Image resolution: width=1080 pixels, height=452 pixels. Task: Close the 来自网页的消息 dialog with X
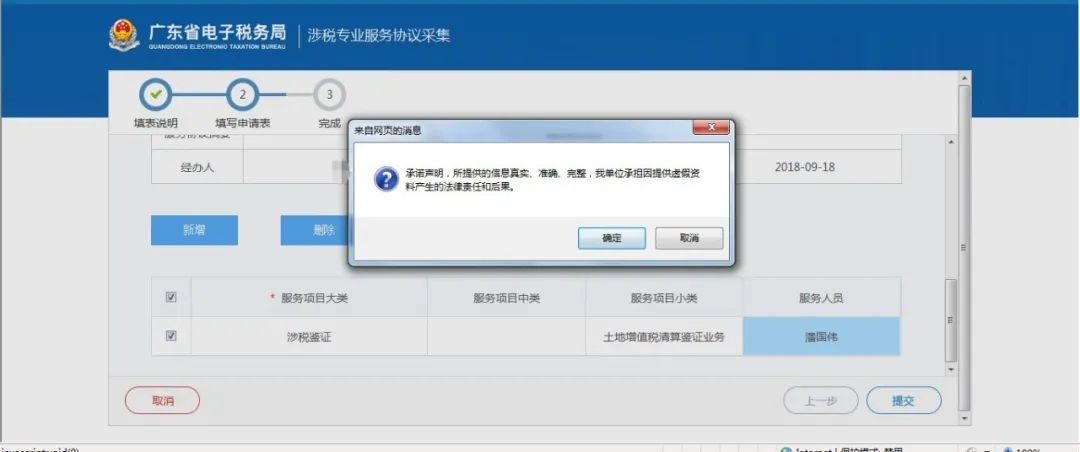click(x=711, y=128)
